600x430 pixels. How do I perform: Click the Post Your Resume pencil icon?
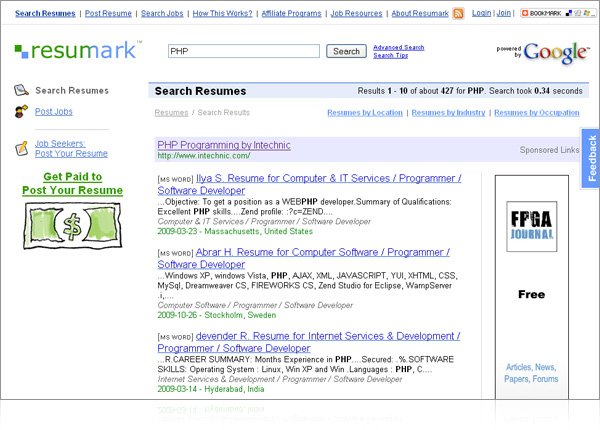21,148
